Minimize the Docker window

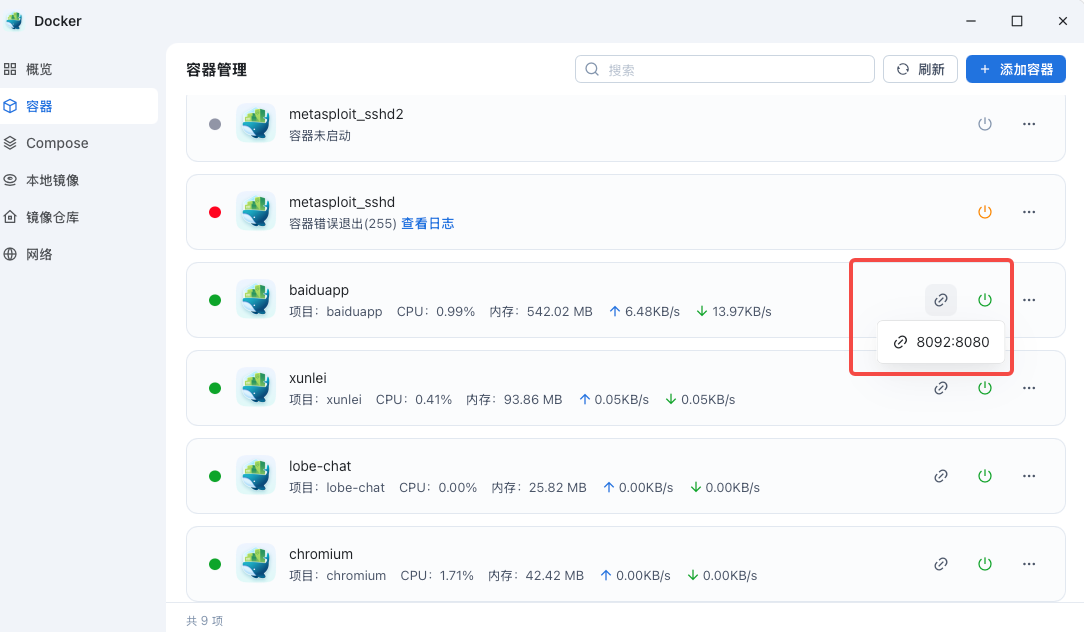971,21
